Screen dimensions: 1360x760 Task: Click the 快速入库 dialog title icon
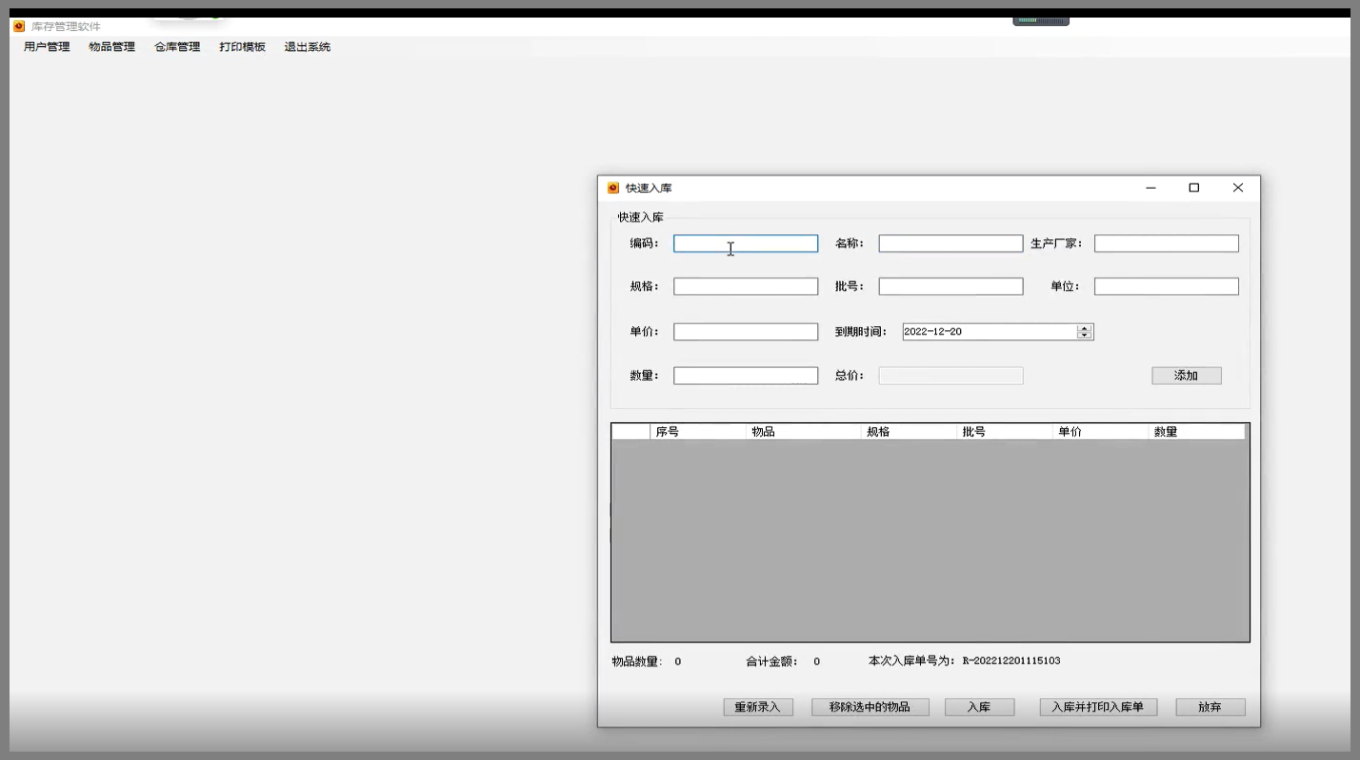614,188
